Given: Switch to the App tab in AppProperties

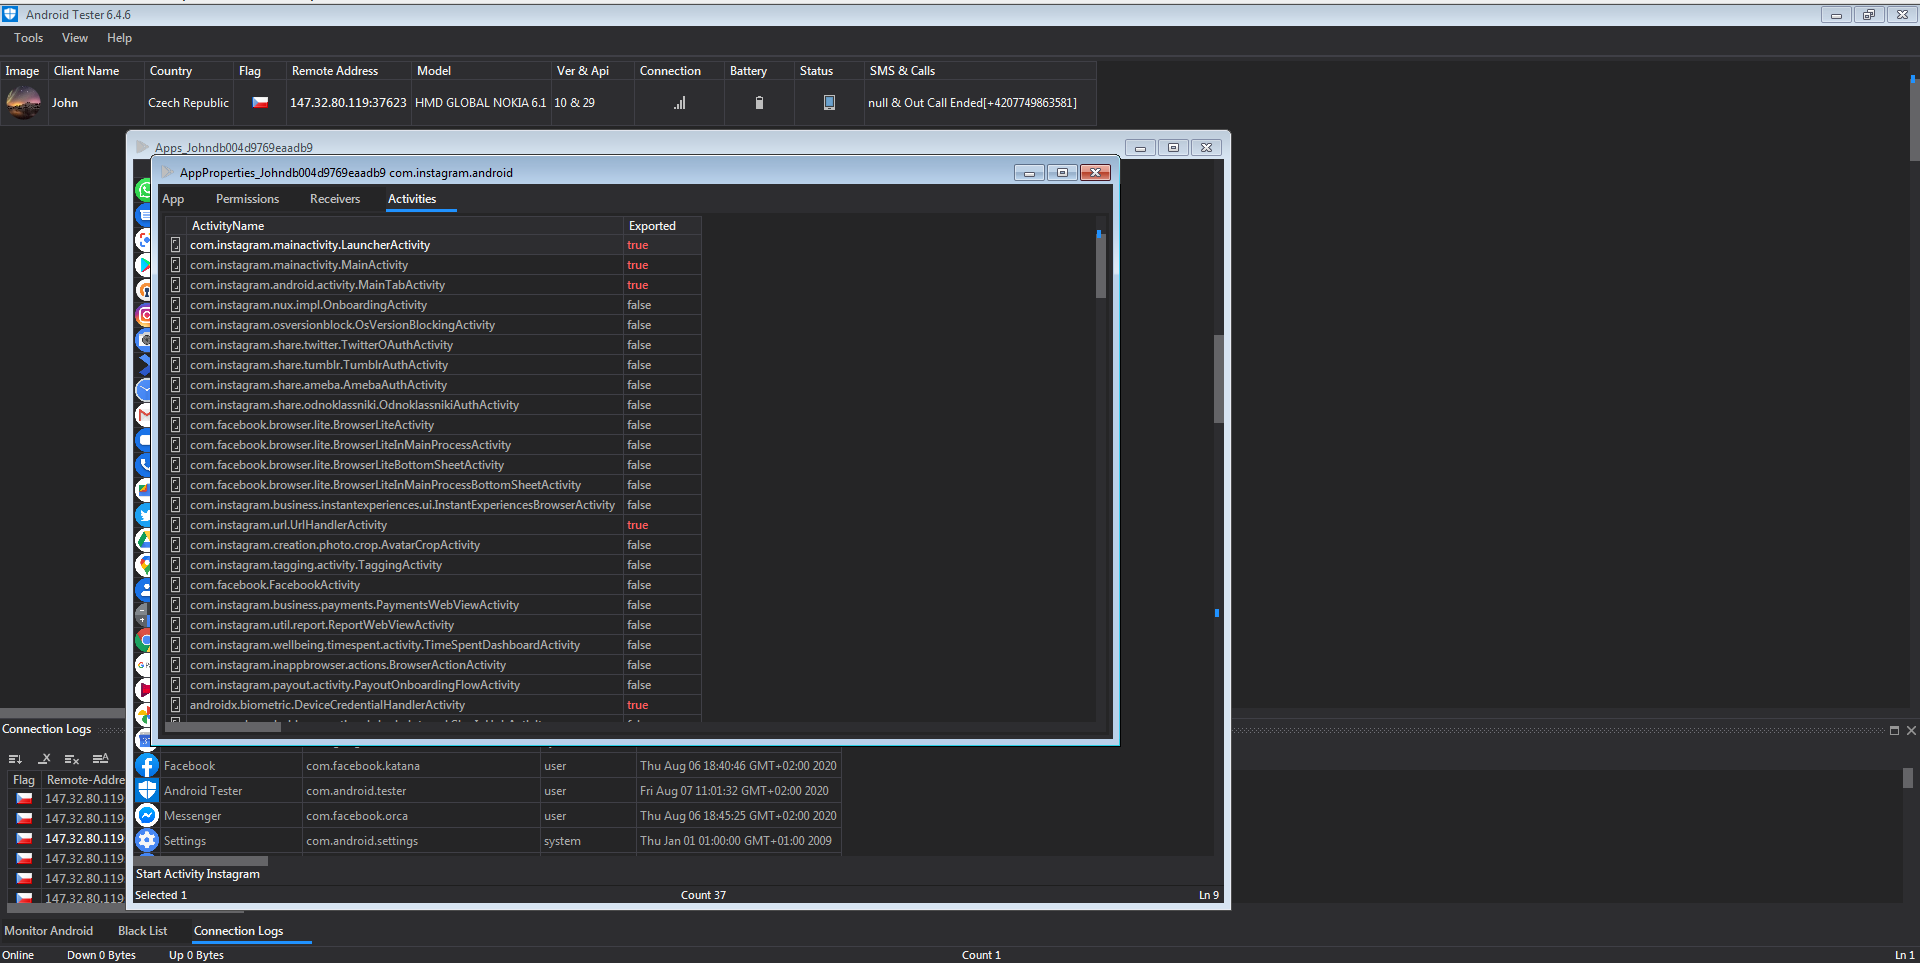Looking at the screenshot, I should 173,199.
